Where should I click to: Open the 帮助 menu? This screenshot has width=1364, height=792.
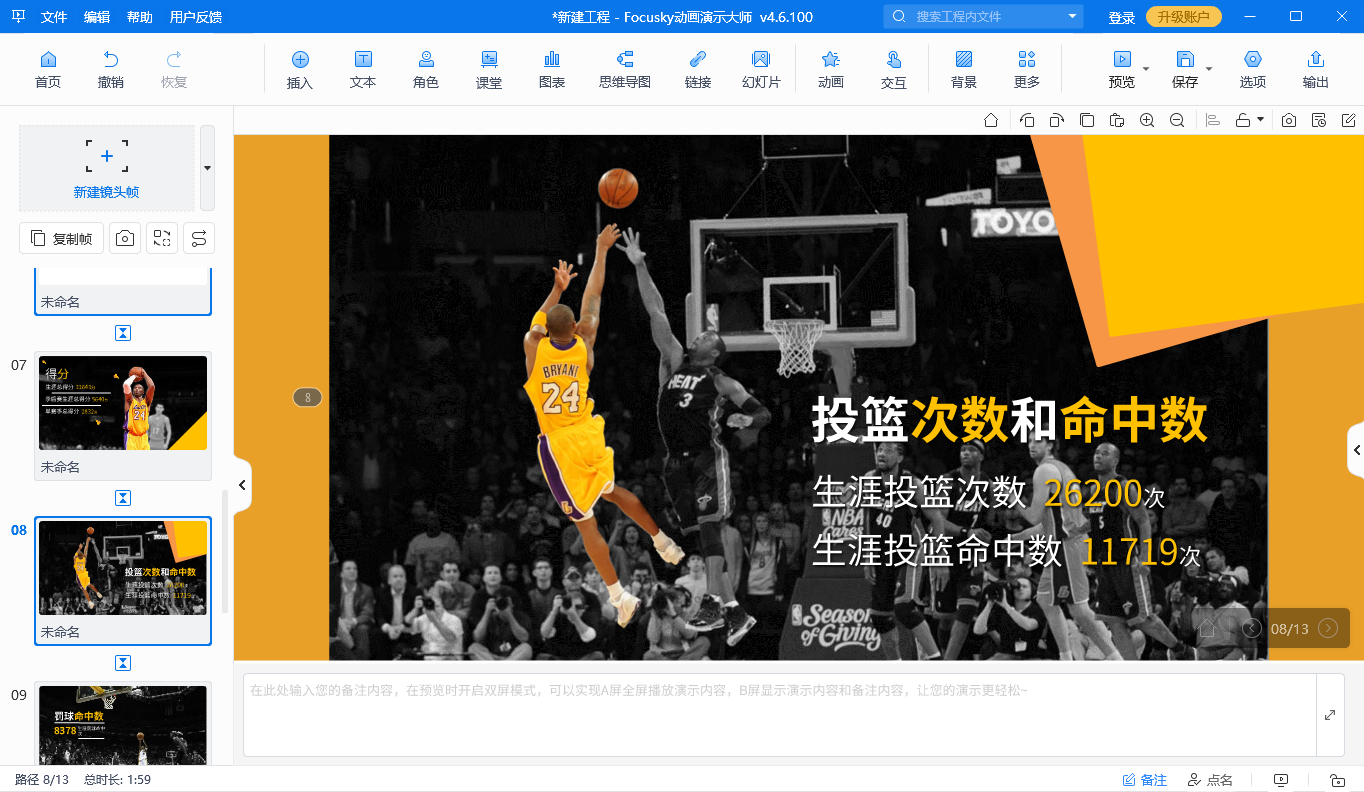click(140, 17)
